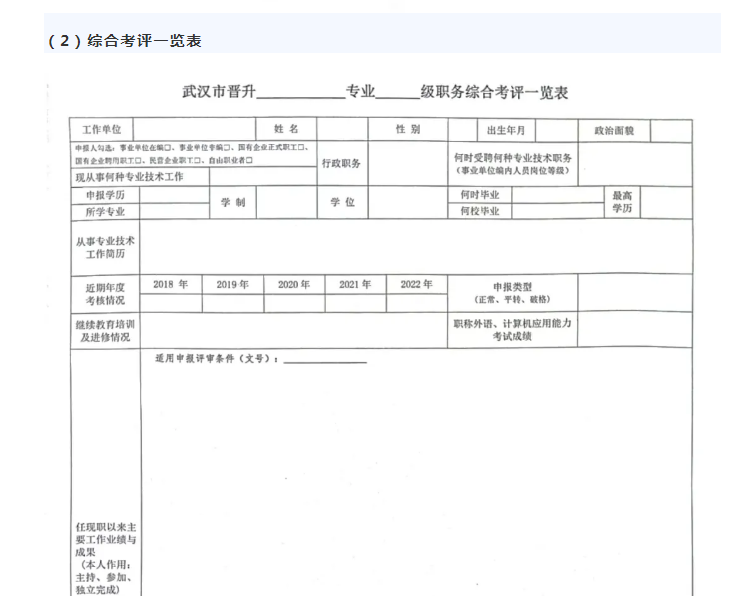Click the blank cell after 政治面貌
The image size is (750, 596).
click(671, 130)
